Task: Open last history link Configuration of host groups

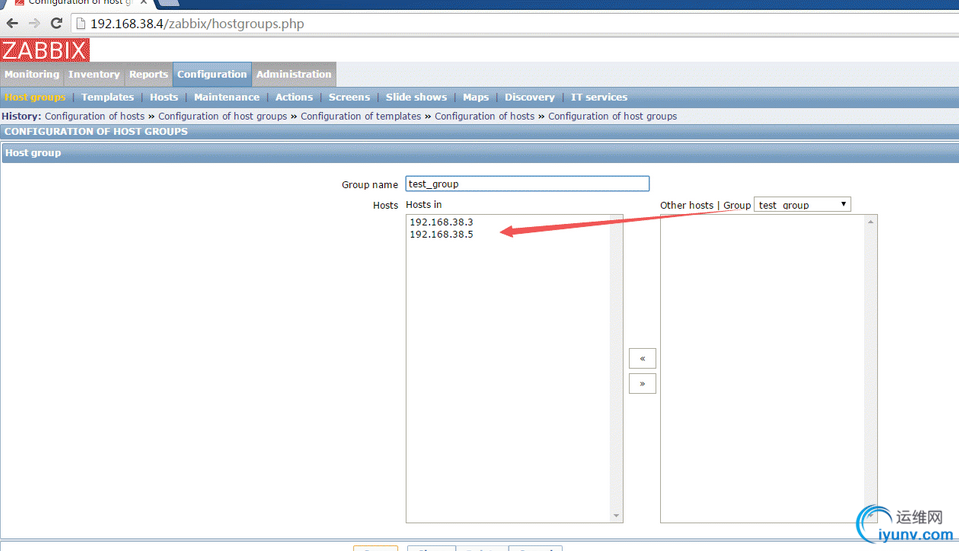Action: click(612, 116)
